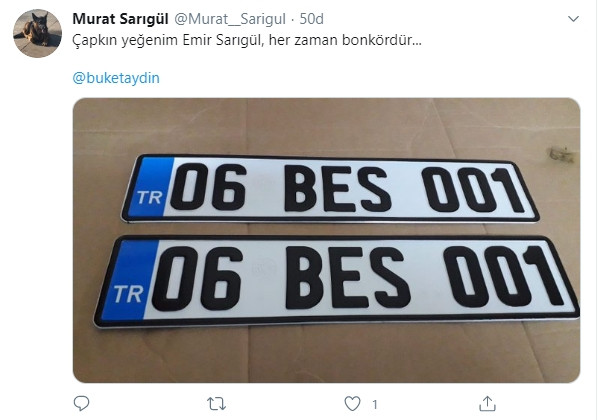Screen dimensions: 605x420
Task: Open the Murat Sarıgül display name
Action: click(x=120, y=19)
